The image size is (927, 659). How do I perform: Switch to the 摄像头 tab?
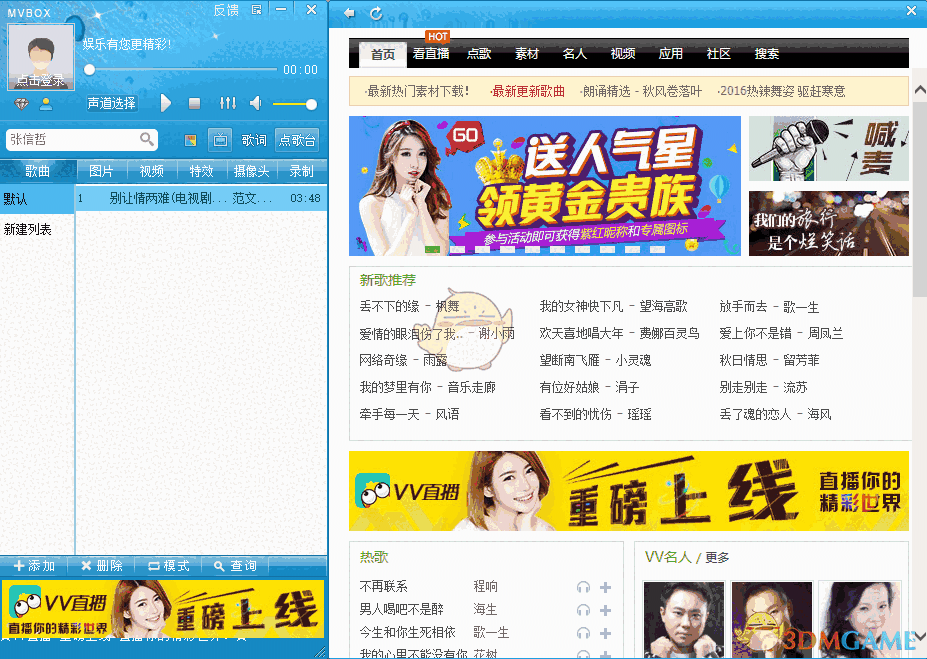click(x=251, y=171)
